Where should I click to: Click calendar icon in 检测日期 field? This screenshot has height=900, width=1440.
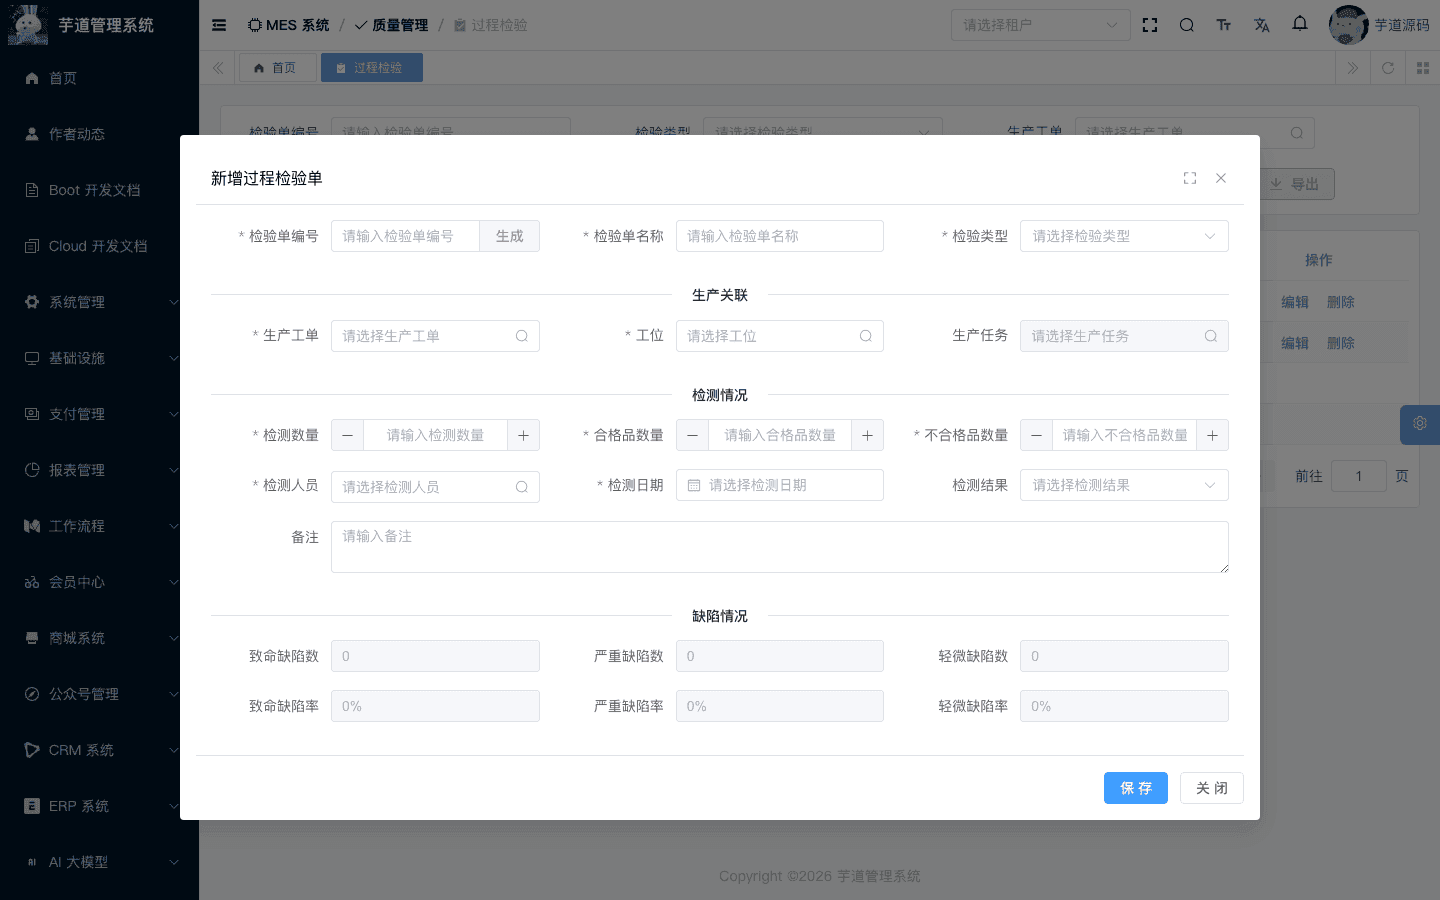pyautogui.click(x=694, y=485)
